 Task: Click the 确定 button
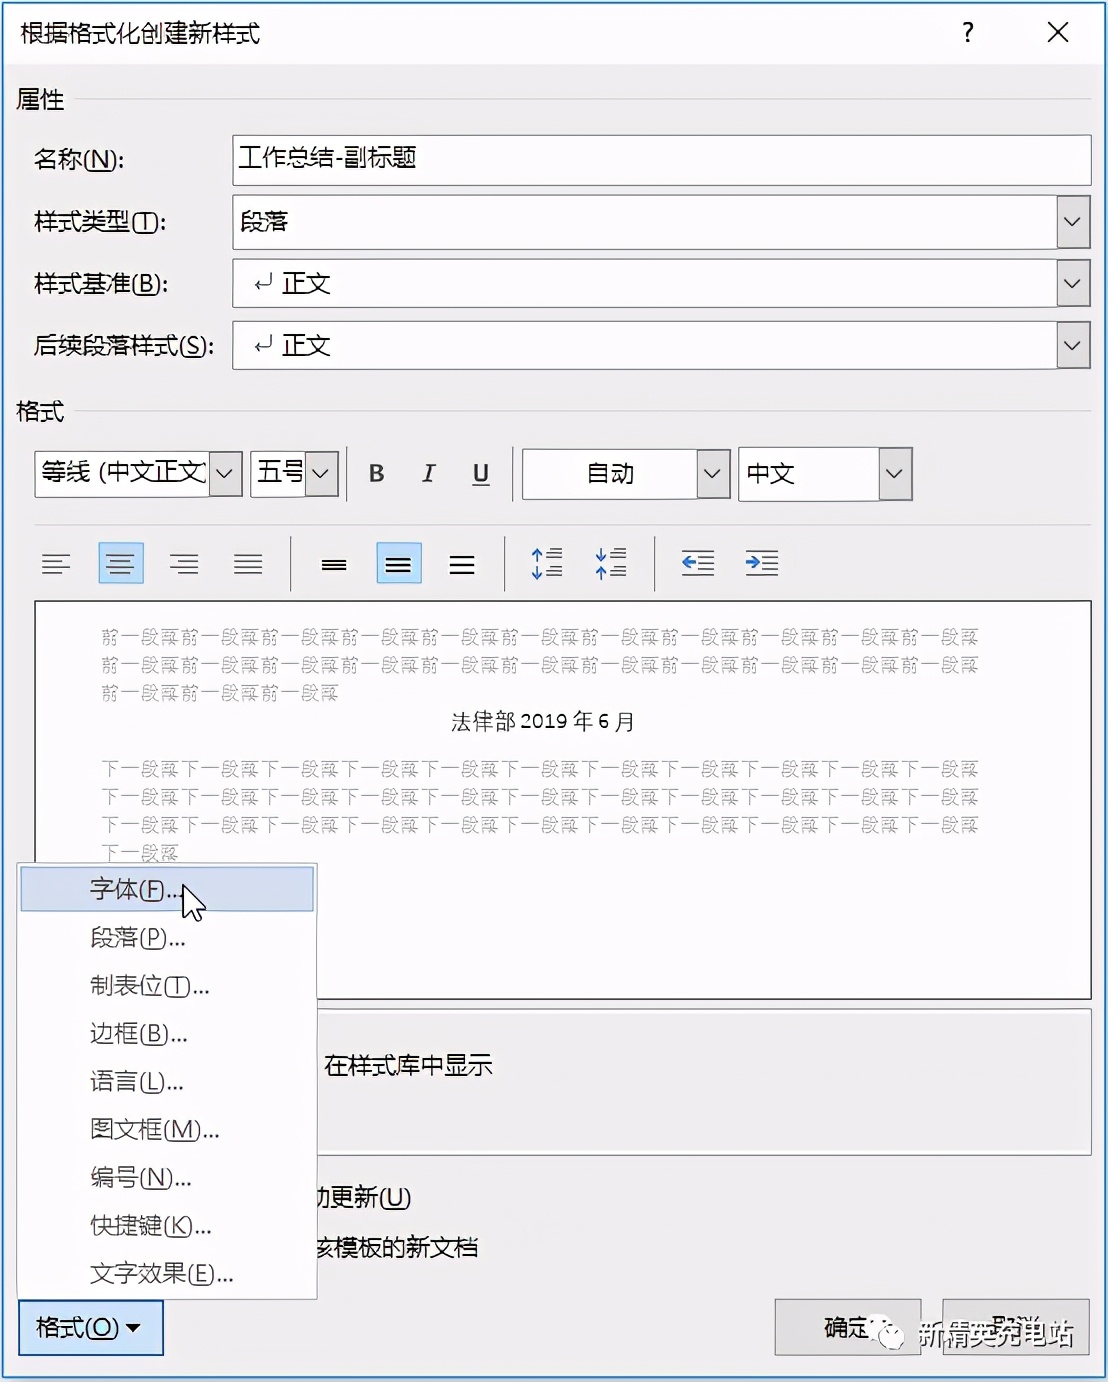click(848, 1327)
